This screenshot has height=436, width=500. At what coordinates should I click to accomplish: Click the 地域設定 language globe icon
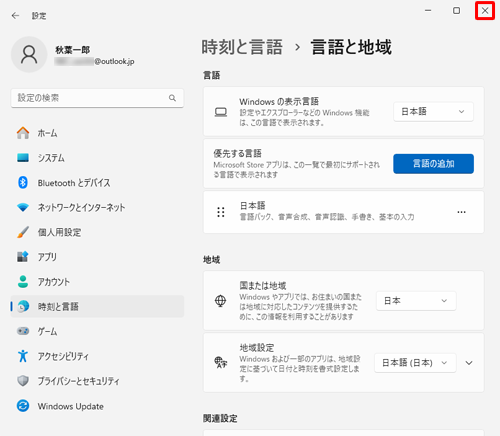[x=220, y=362]
